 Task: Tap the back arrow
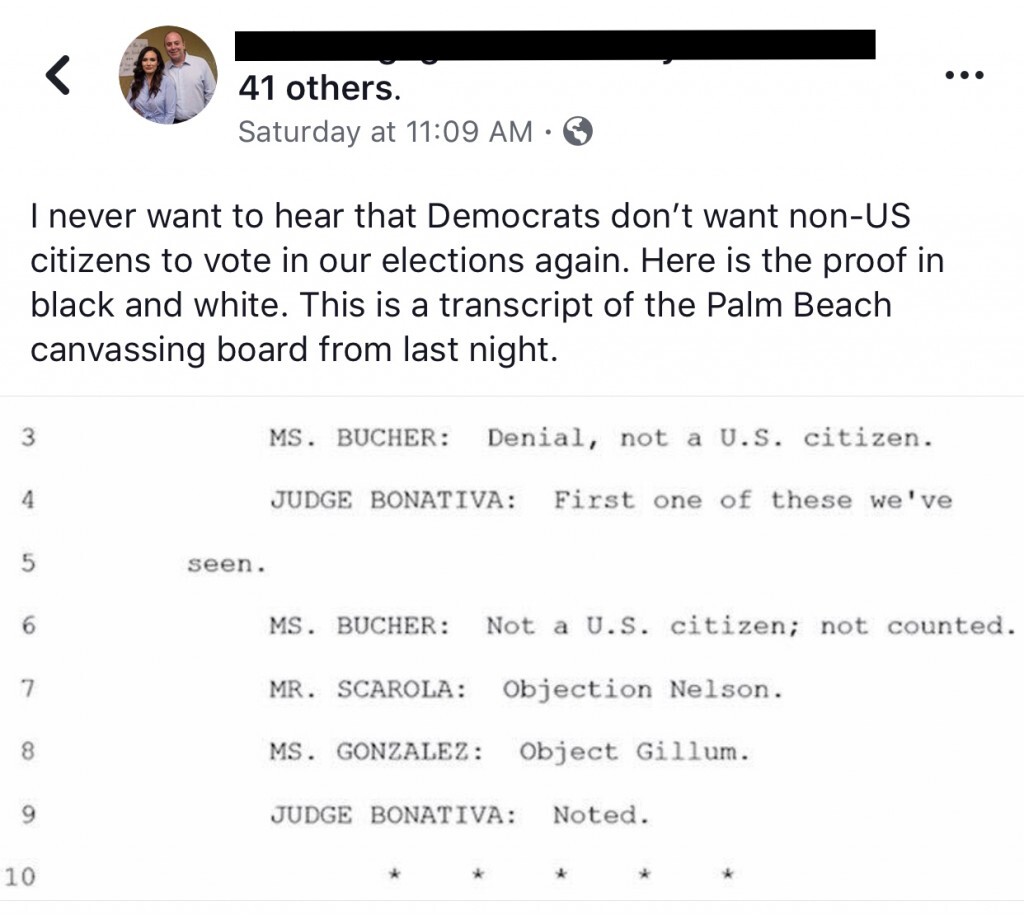point(59,76)
